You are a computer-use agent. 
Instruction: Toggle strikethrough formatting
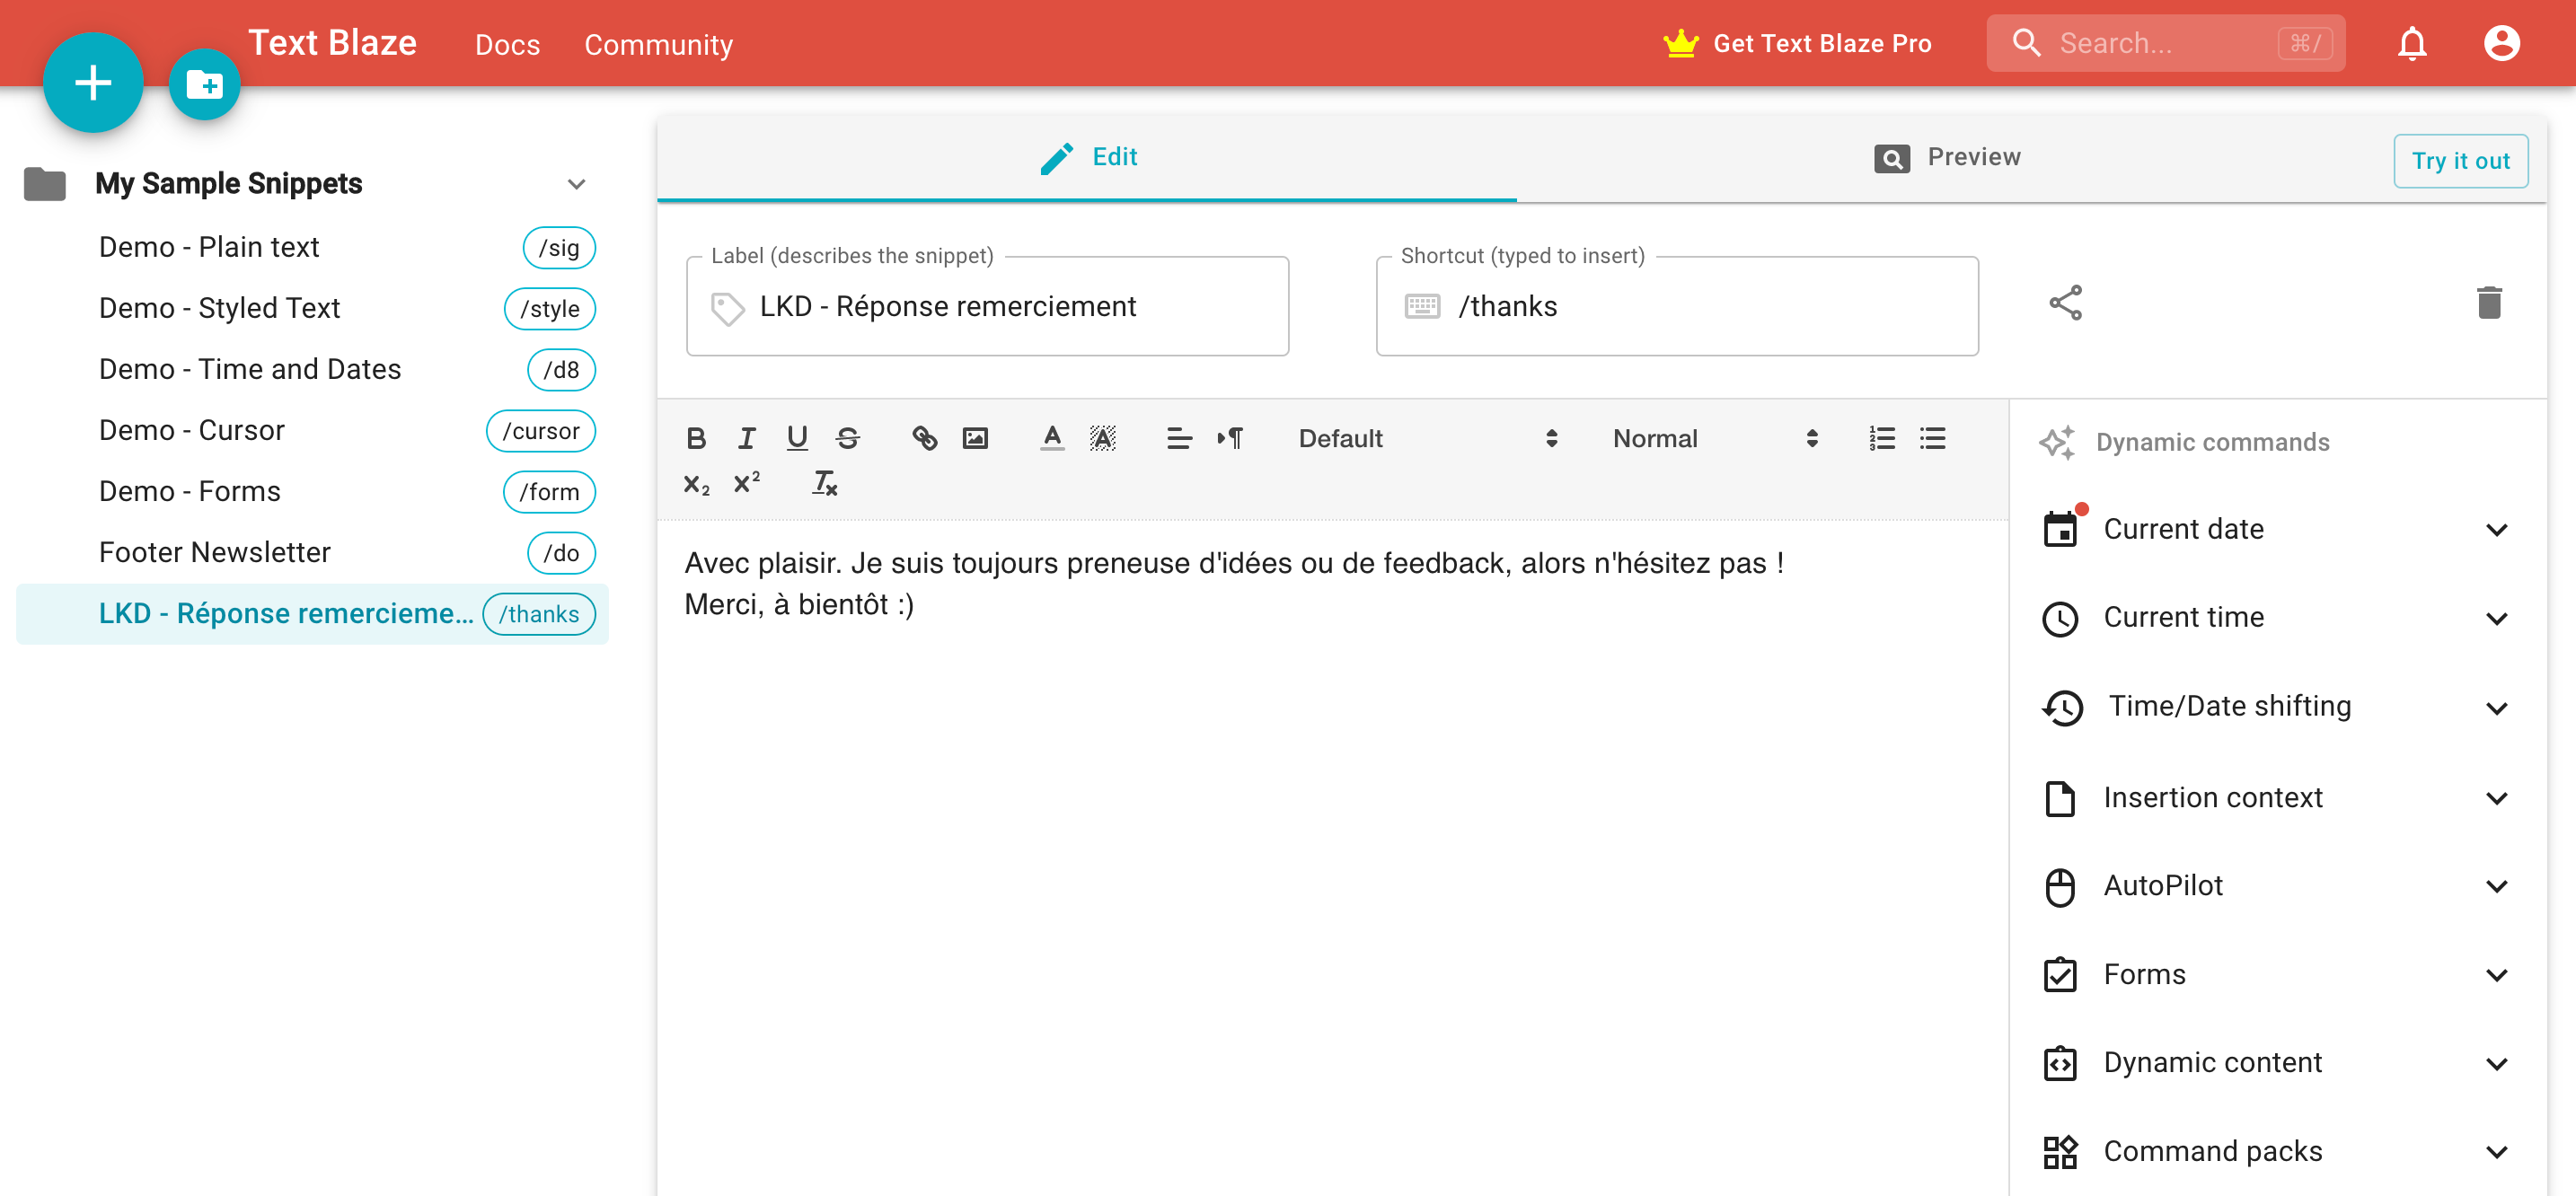pos(847,438)
